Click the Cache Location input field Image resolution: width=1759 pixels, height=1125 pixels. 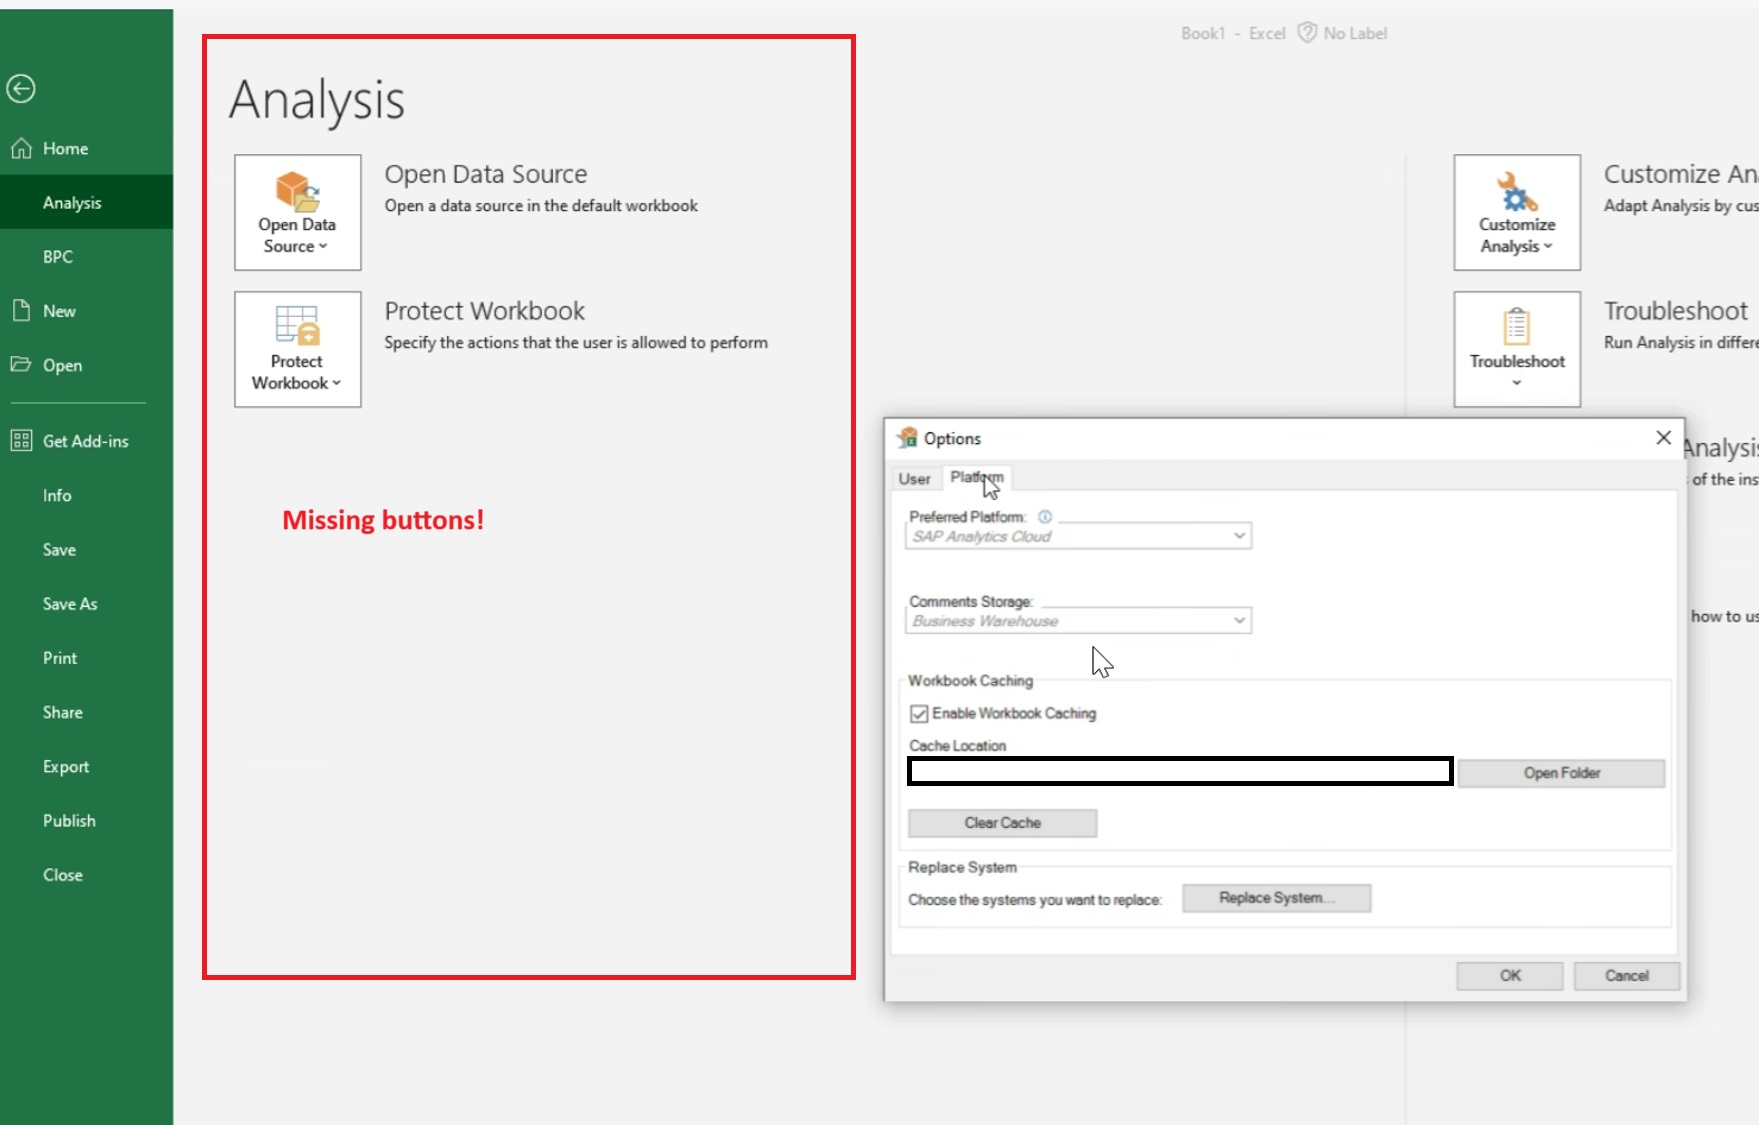point(1180,771)
